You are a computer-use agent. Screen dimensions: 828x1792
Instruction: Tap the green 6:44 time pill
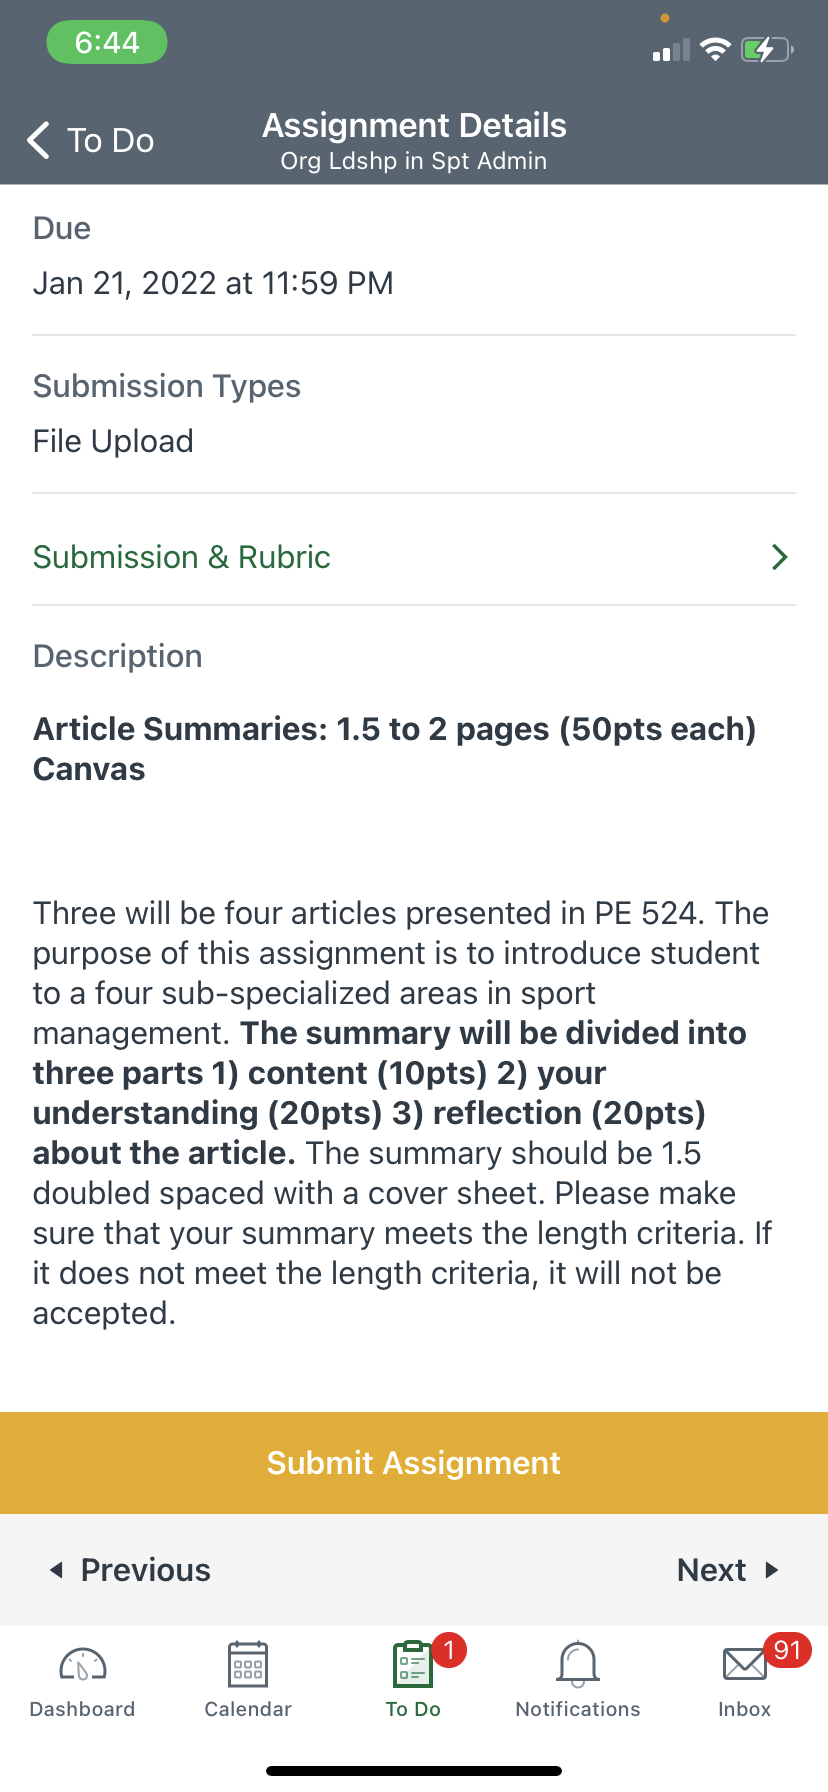click(107, 43)
